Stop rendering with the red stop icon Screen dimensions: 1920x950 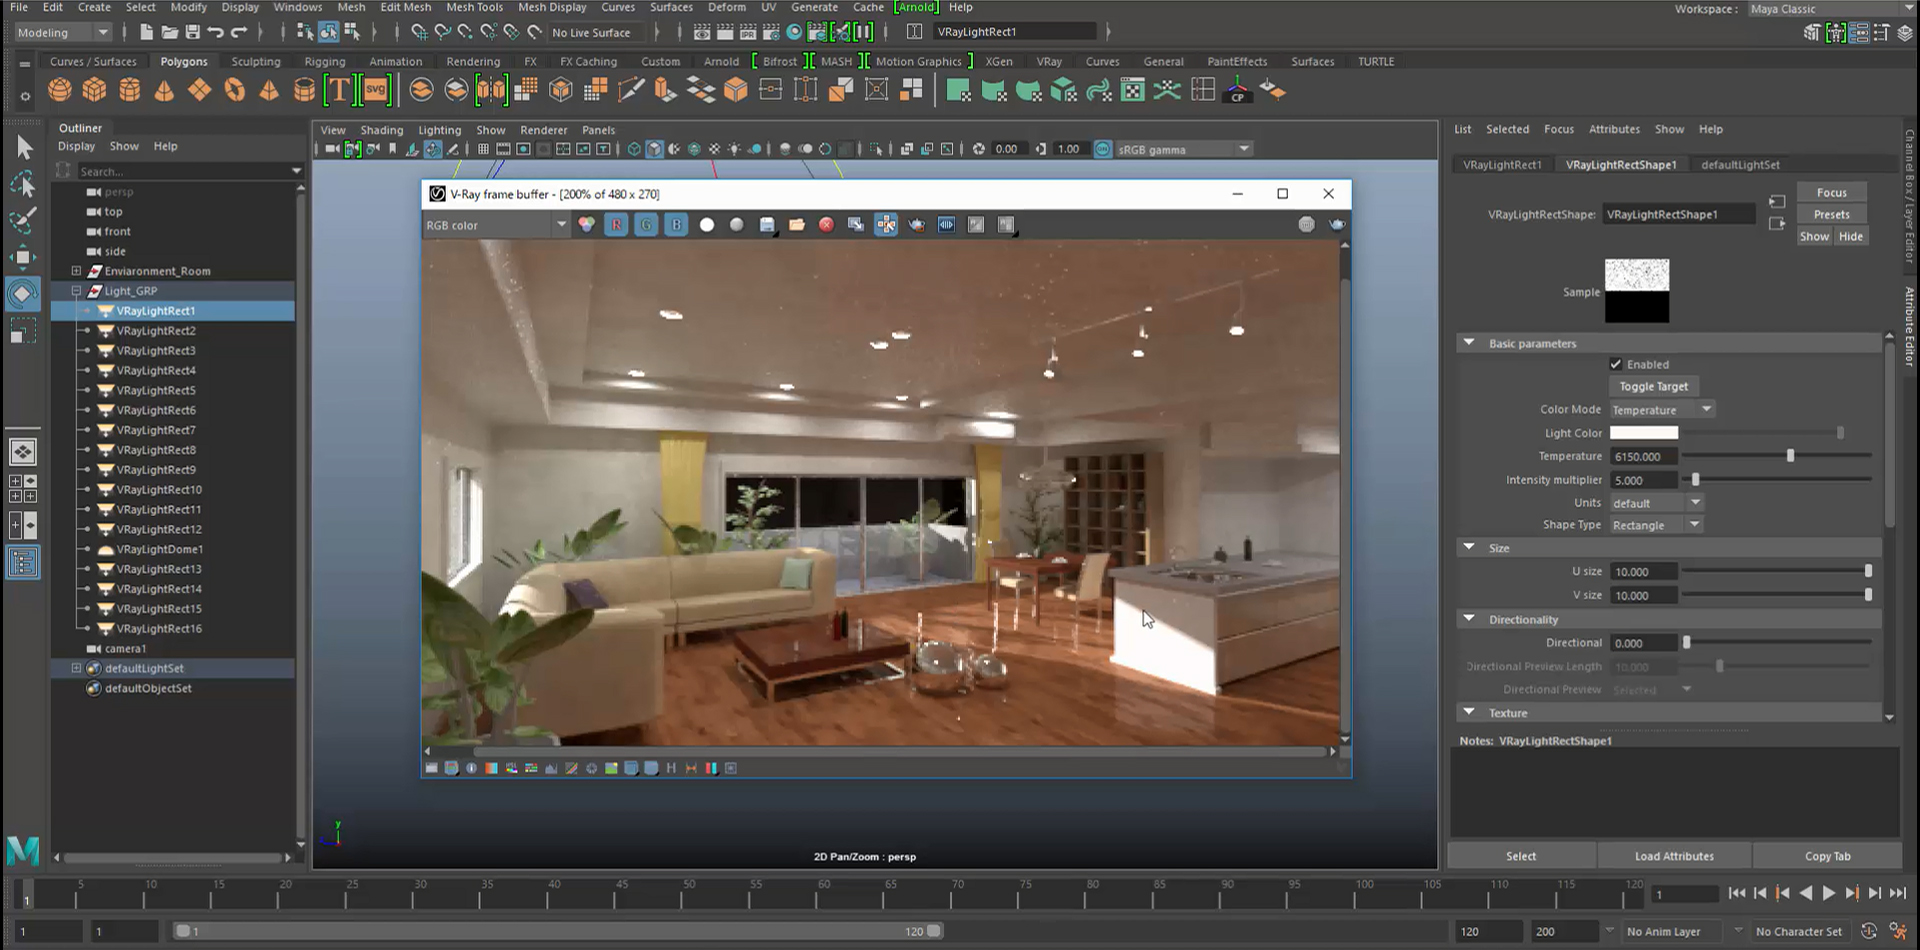point(826,224)
